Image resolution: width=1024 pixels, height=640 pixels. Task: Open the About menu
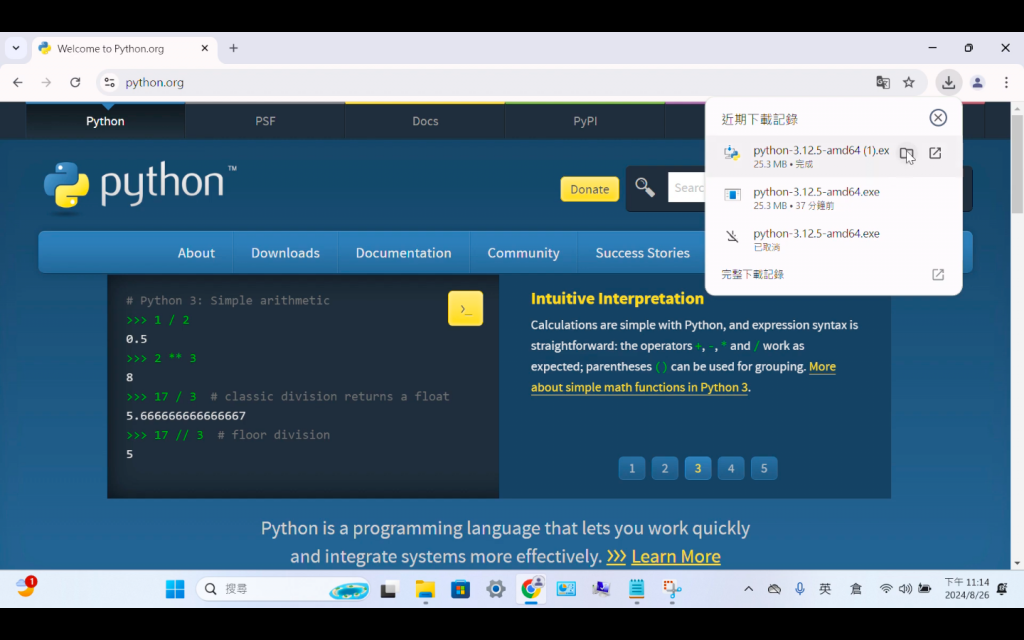(x=196, y=253)
